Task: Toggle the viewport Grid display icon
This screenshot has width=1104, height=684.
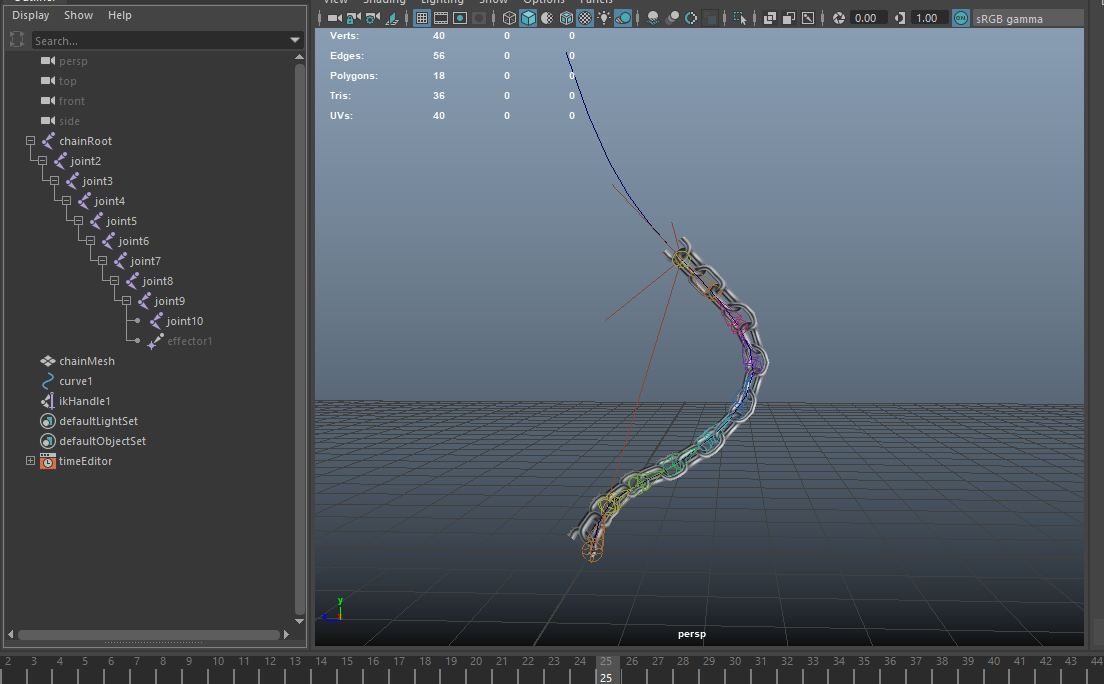Action: 422,18
